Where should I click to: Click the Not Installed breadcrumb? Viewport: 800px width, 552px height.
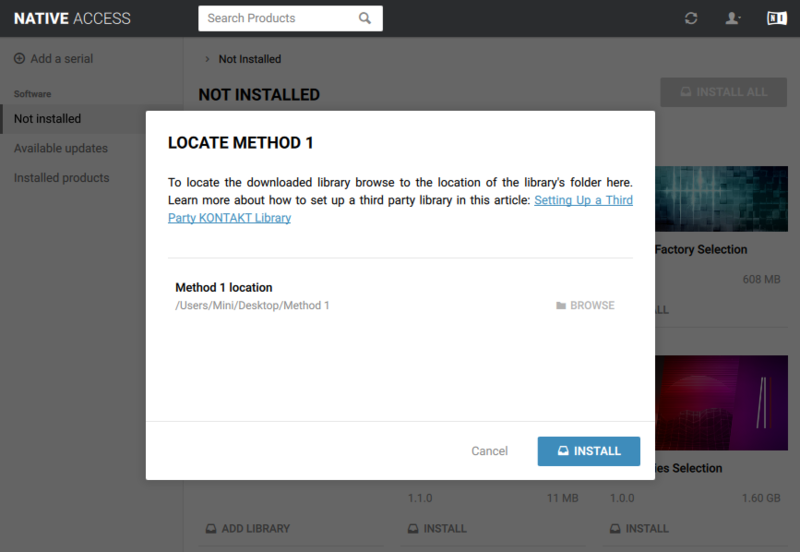click(x=250, y=59)
